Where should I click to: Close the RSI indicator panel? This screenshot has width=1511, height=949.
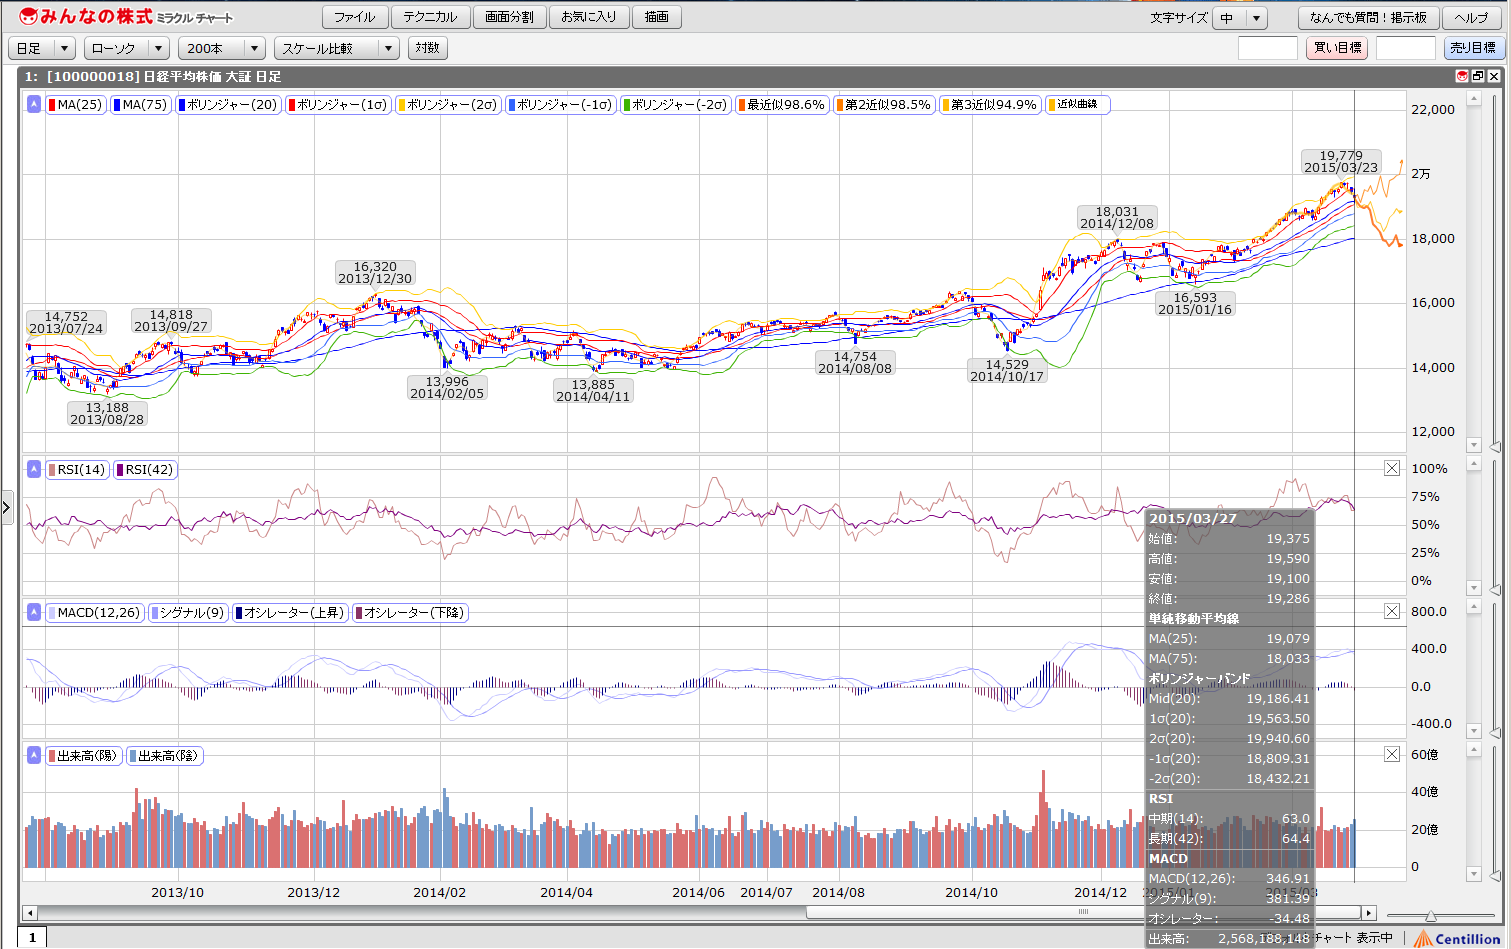pos(1391,468)
